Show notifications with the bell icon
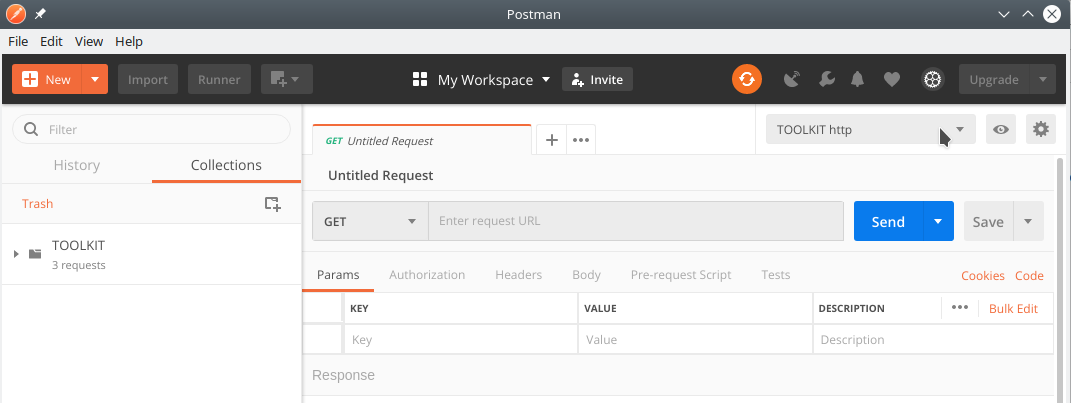 (857, 80)
